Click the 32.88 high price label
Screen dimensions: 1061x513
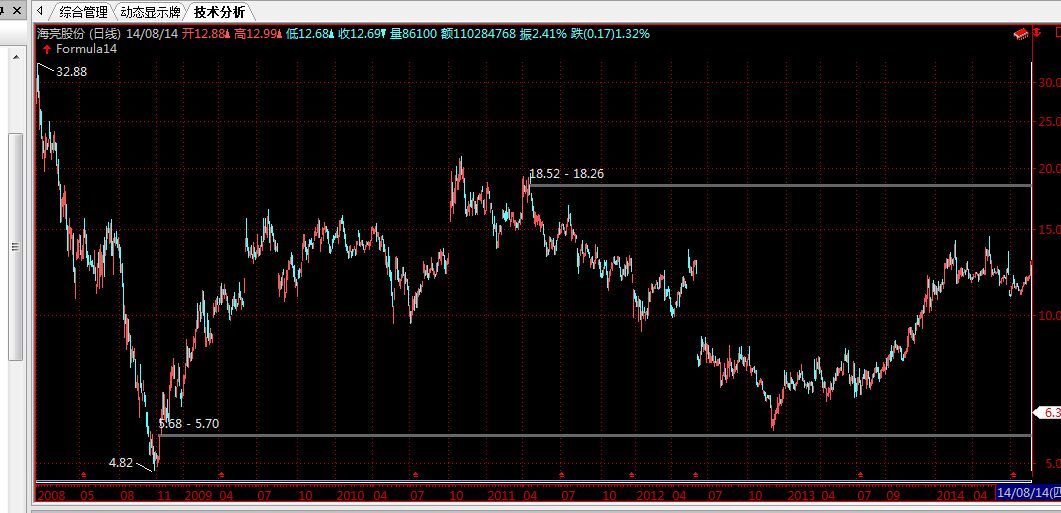pos(72,71)
